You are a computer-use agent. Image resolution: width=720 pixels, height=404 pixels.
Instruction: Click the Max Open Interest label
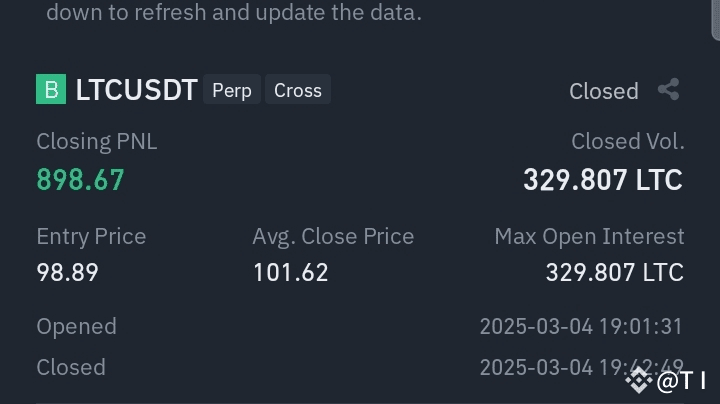click(x=589, y=237)
